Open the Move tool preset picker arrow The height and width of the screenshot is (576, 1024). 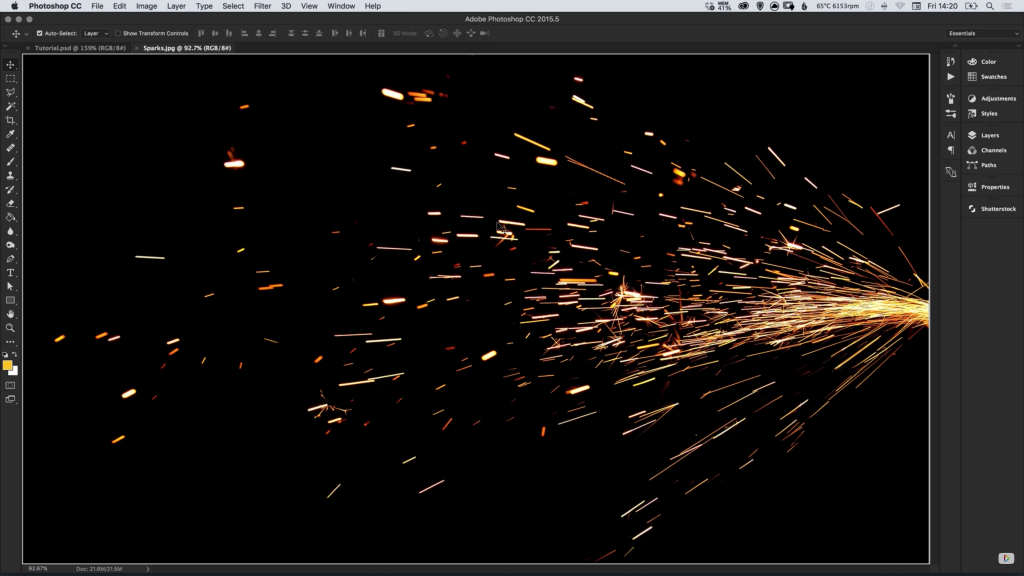coord(26,33)
